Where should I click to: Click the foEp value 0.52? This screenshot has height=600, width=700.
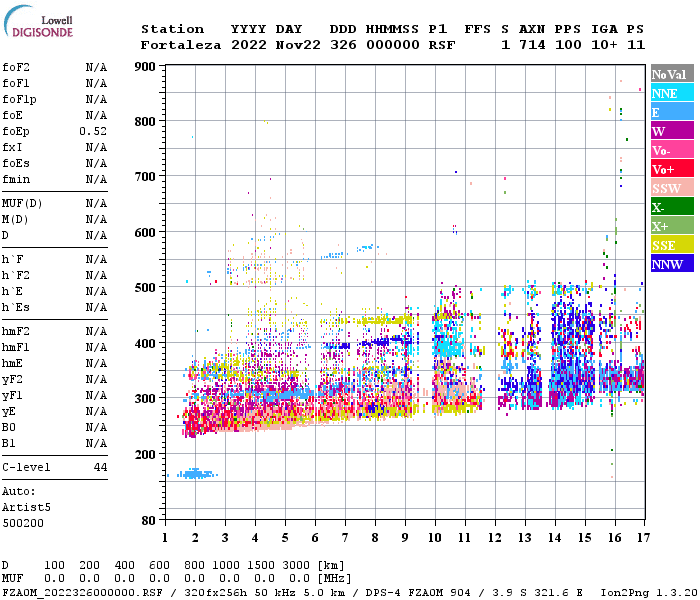93,131
